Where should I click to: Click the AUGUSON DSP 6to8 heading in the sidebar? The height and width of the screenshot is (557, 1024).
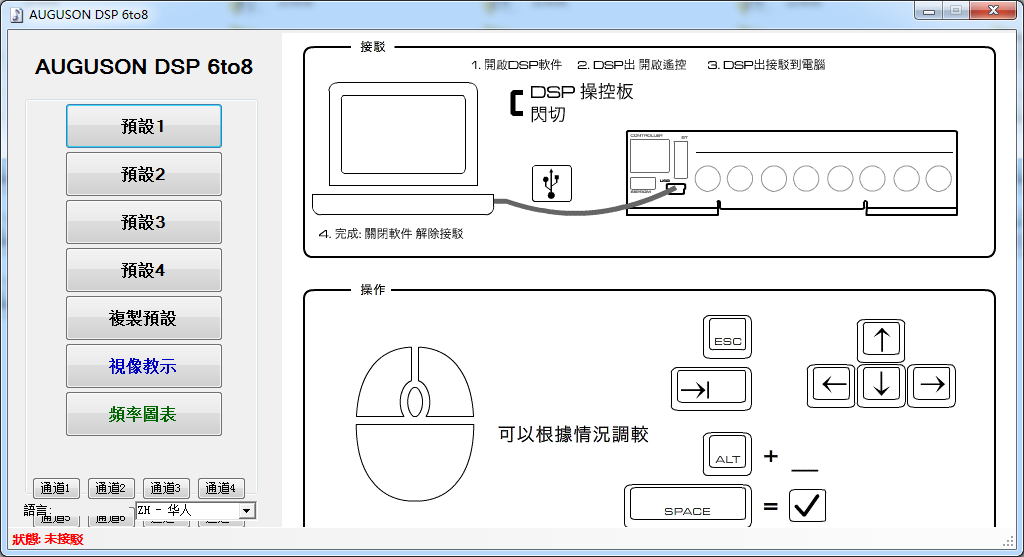144,67
